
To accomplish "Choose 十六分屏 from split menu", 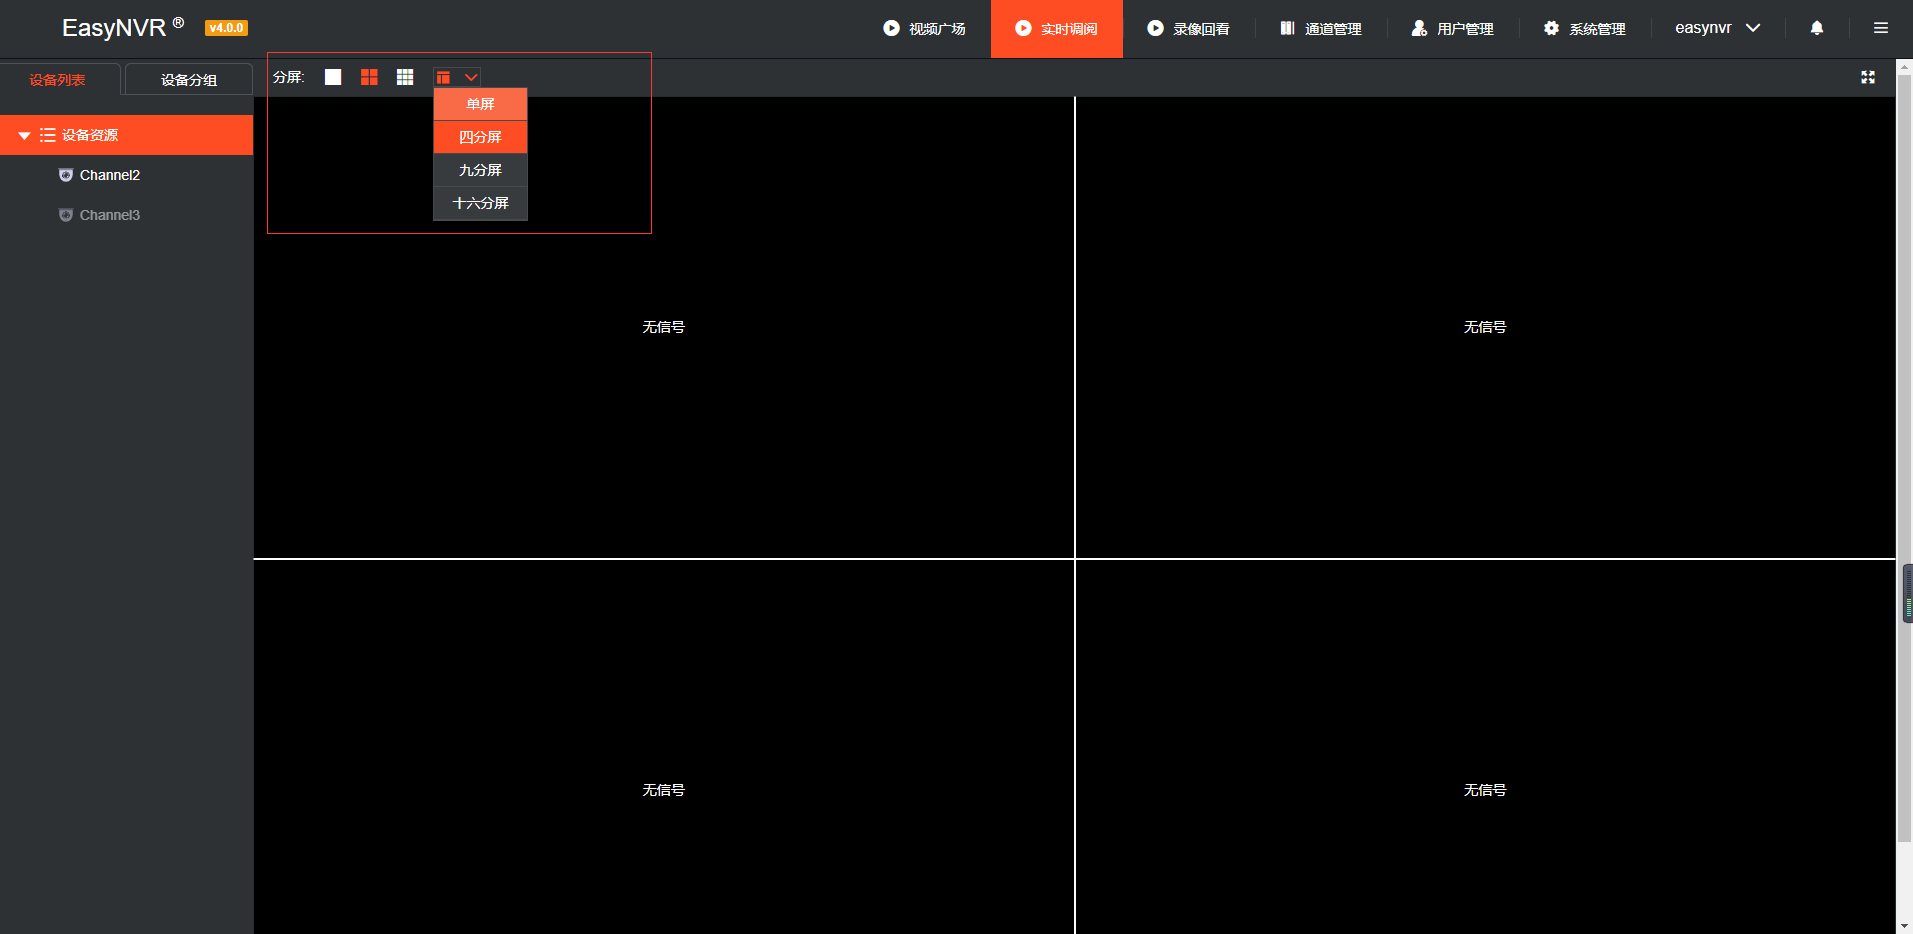I will coord(480,203).
